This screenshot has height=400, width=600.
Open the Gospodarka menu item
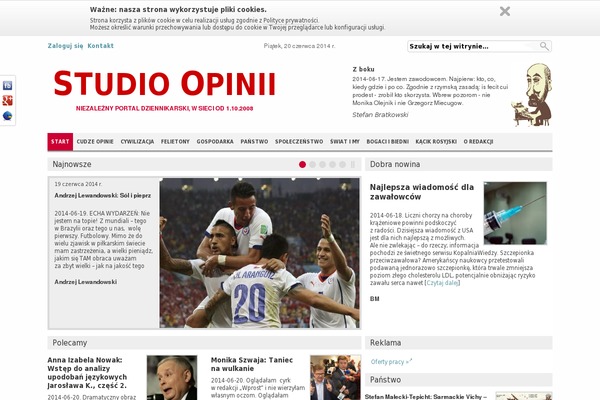click(215, 142)
